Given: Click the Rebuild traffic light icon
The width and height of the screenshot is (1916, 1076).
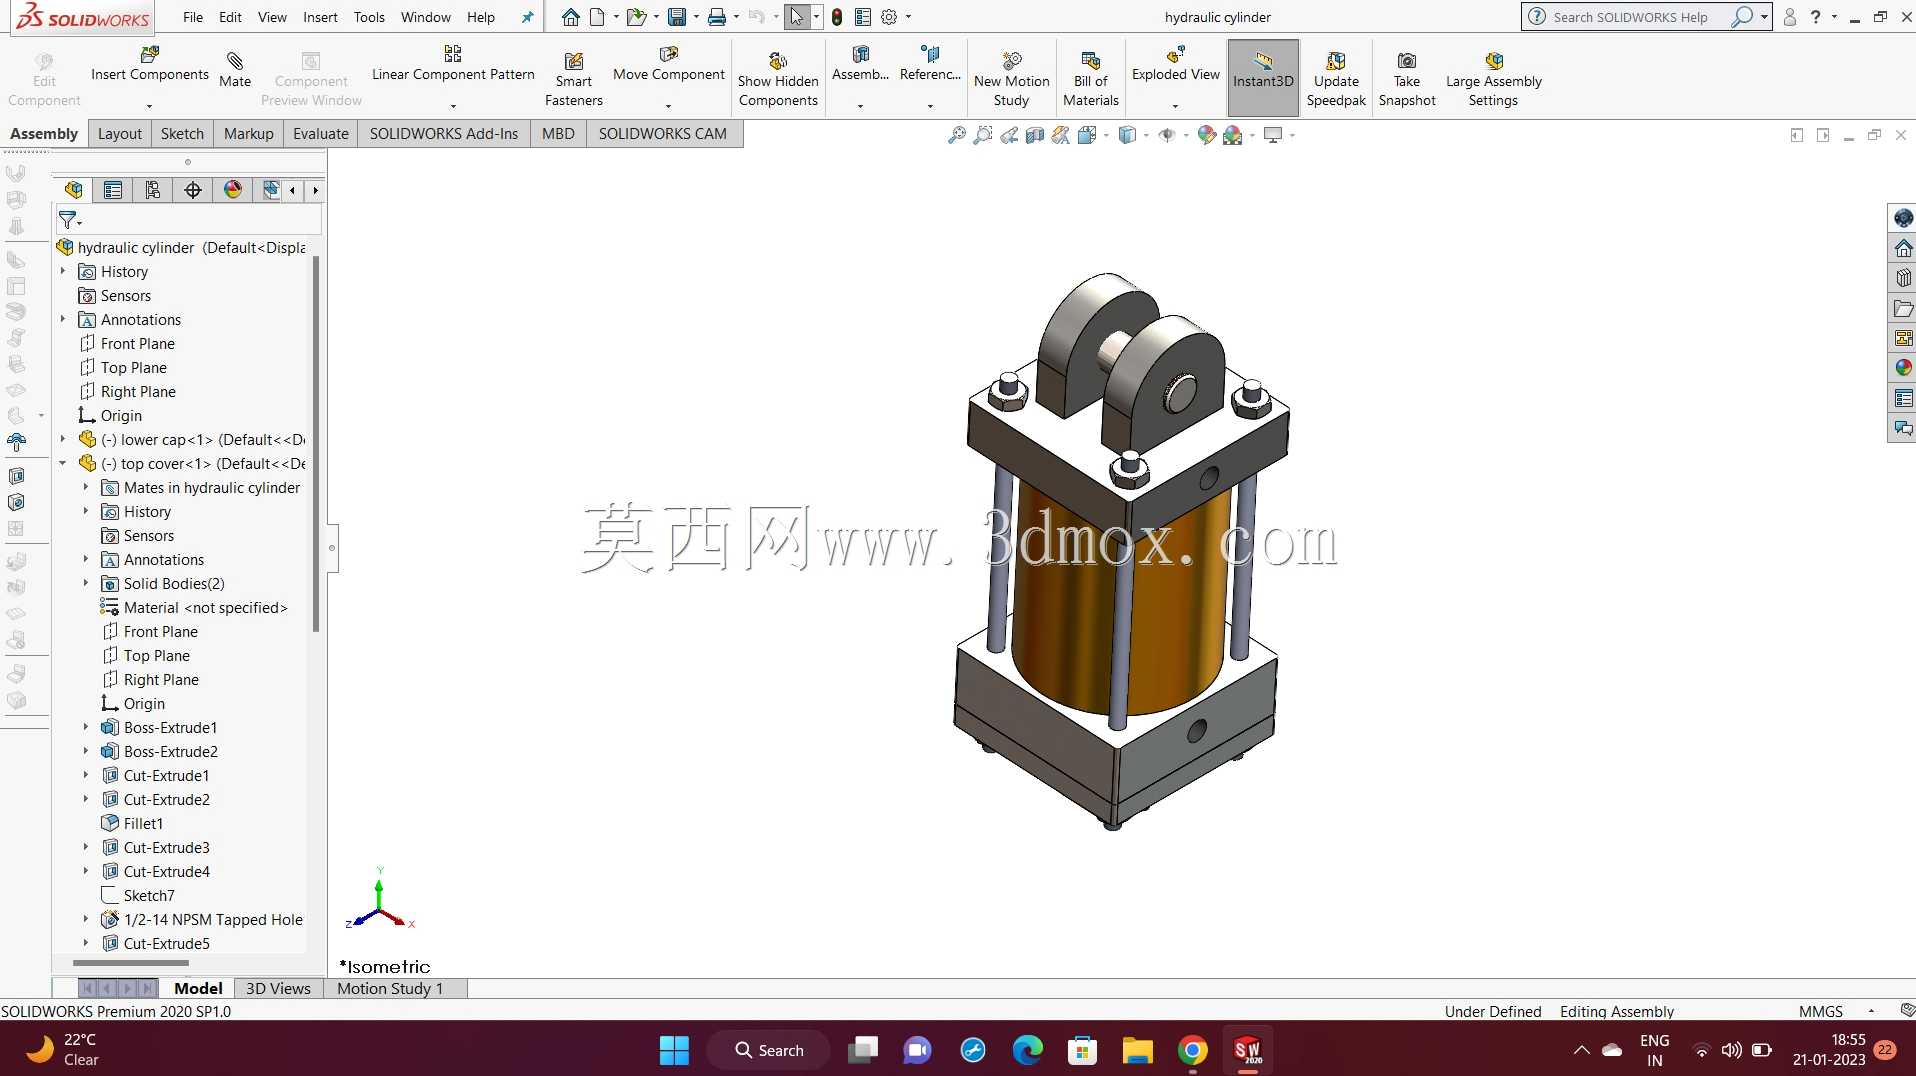Looking at the screenshot, I should pyautogui.click(x=837, y=17).
